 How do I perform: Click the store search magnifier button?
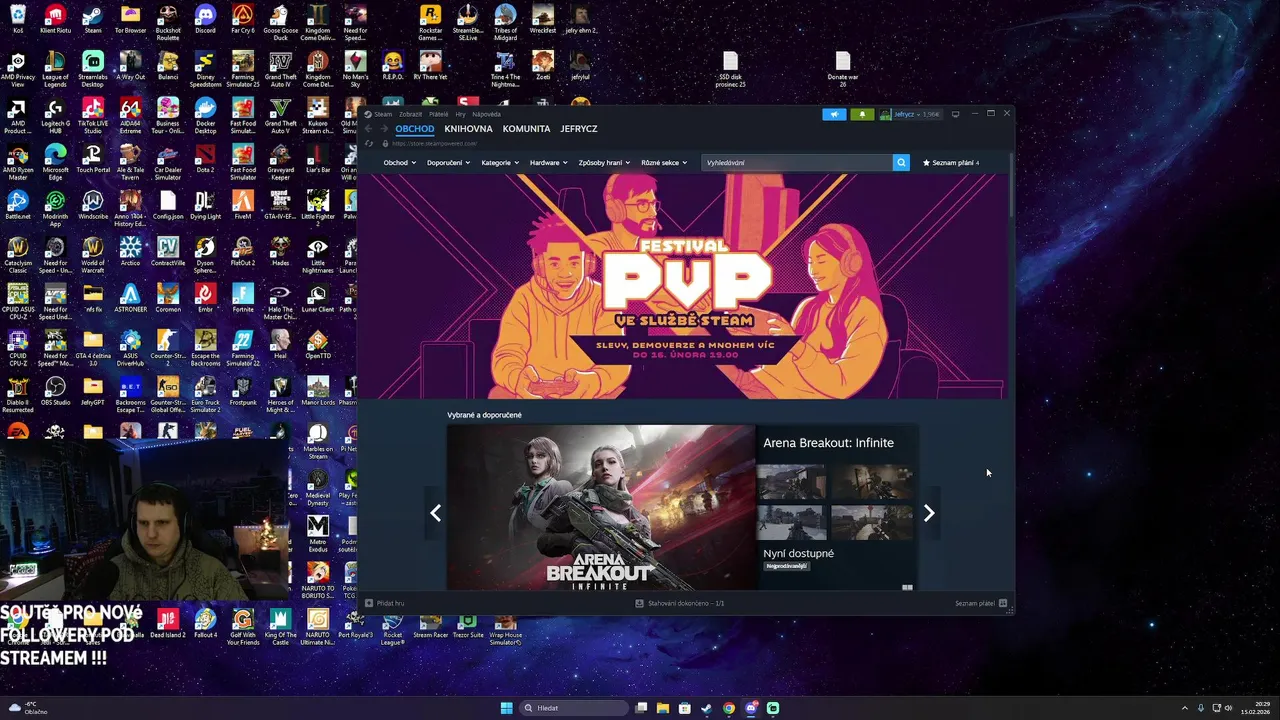(901, 162)
